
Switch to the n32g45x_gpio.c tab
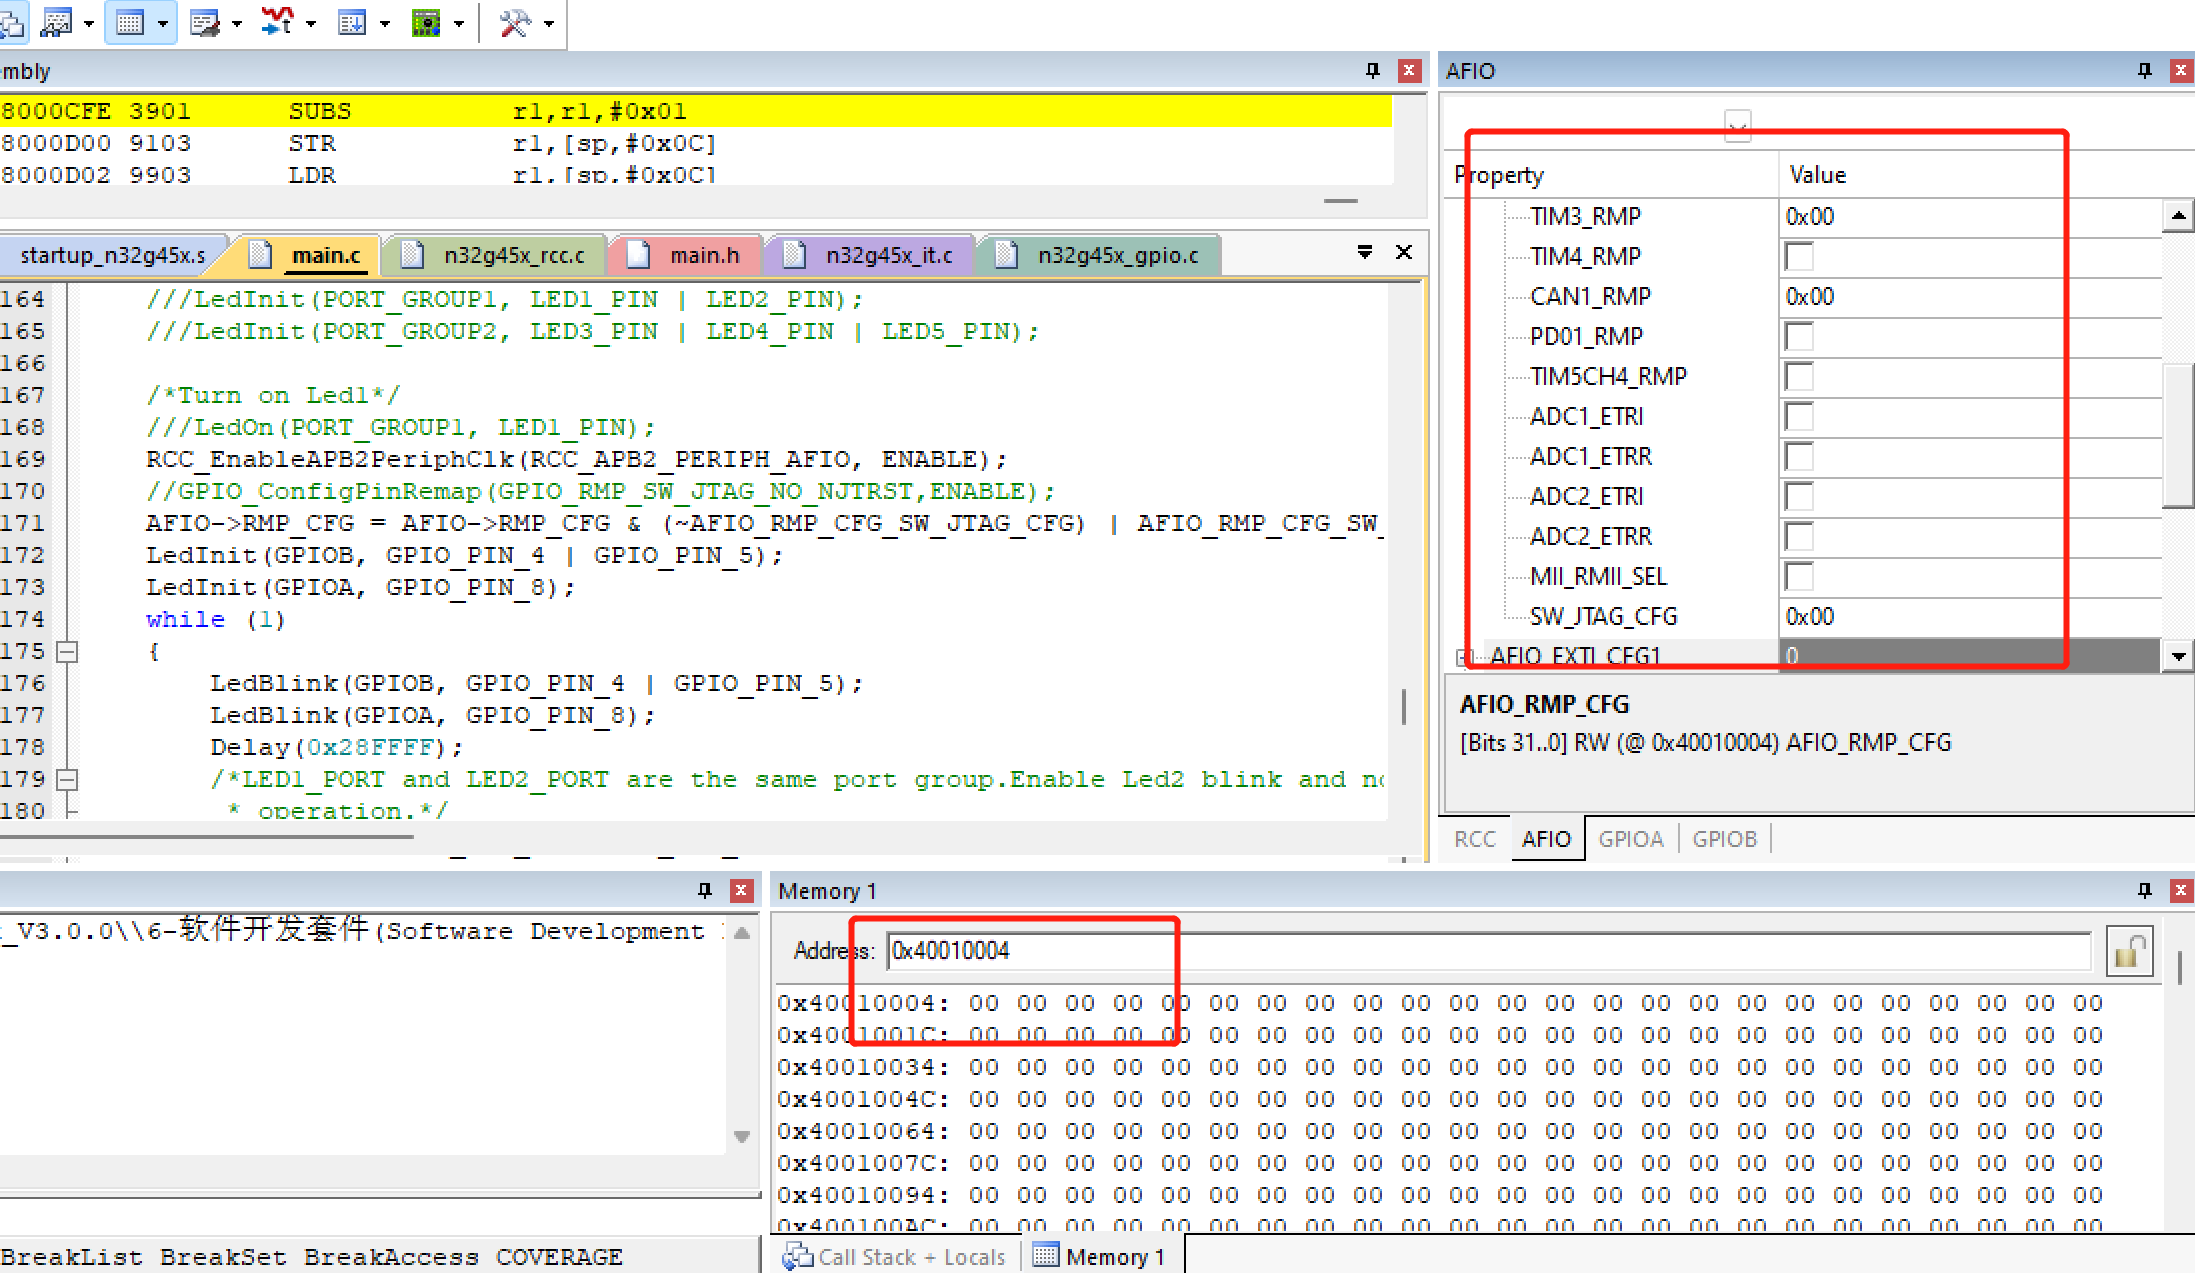(x=1117, y=256)
